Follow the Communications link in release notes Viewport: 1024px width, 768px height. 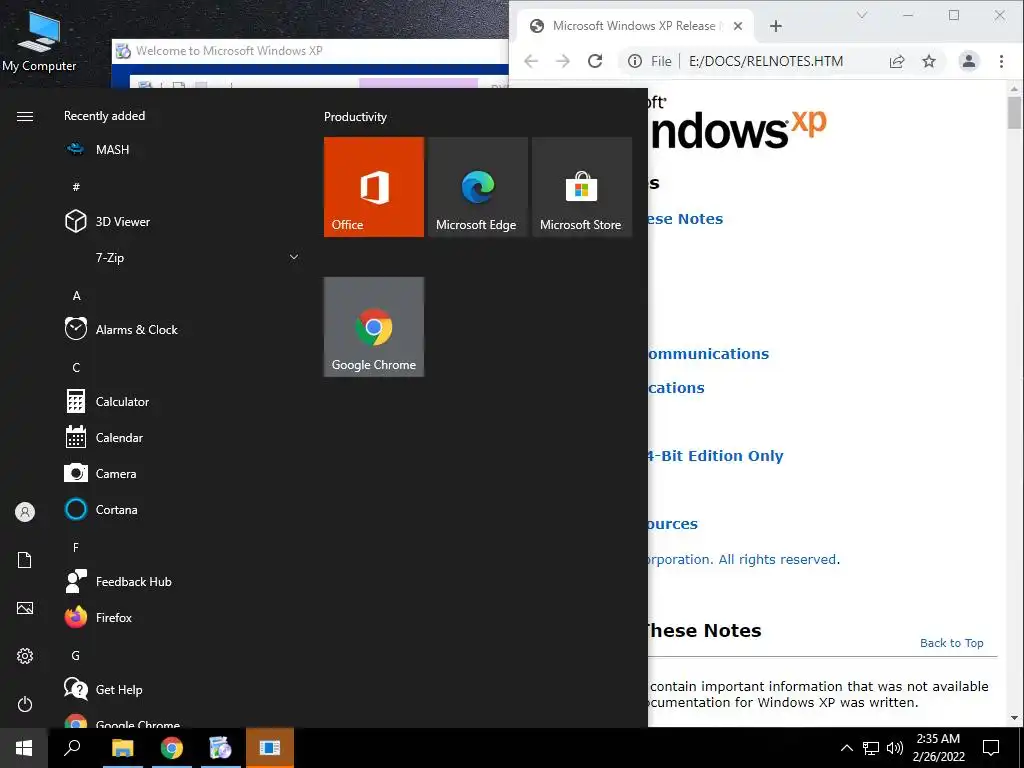pos(709,354)
